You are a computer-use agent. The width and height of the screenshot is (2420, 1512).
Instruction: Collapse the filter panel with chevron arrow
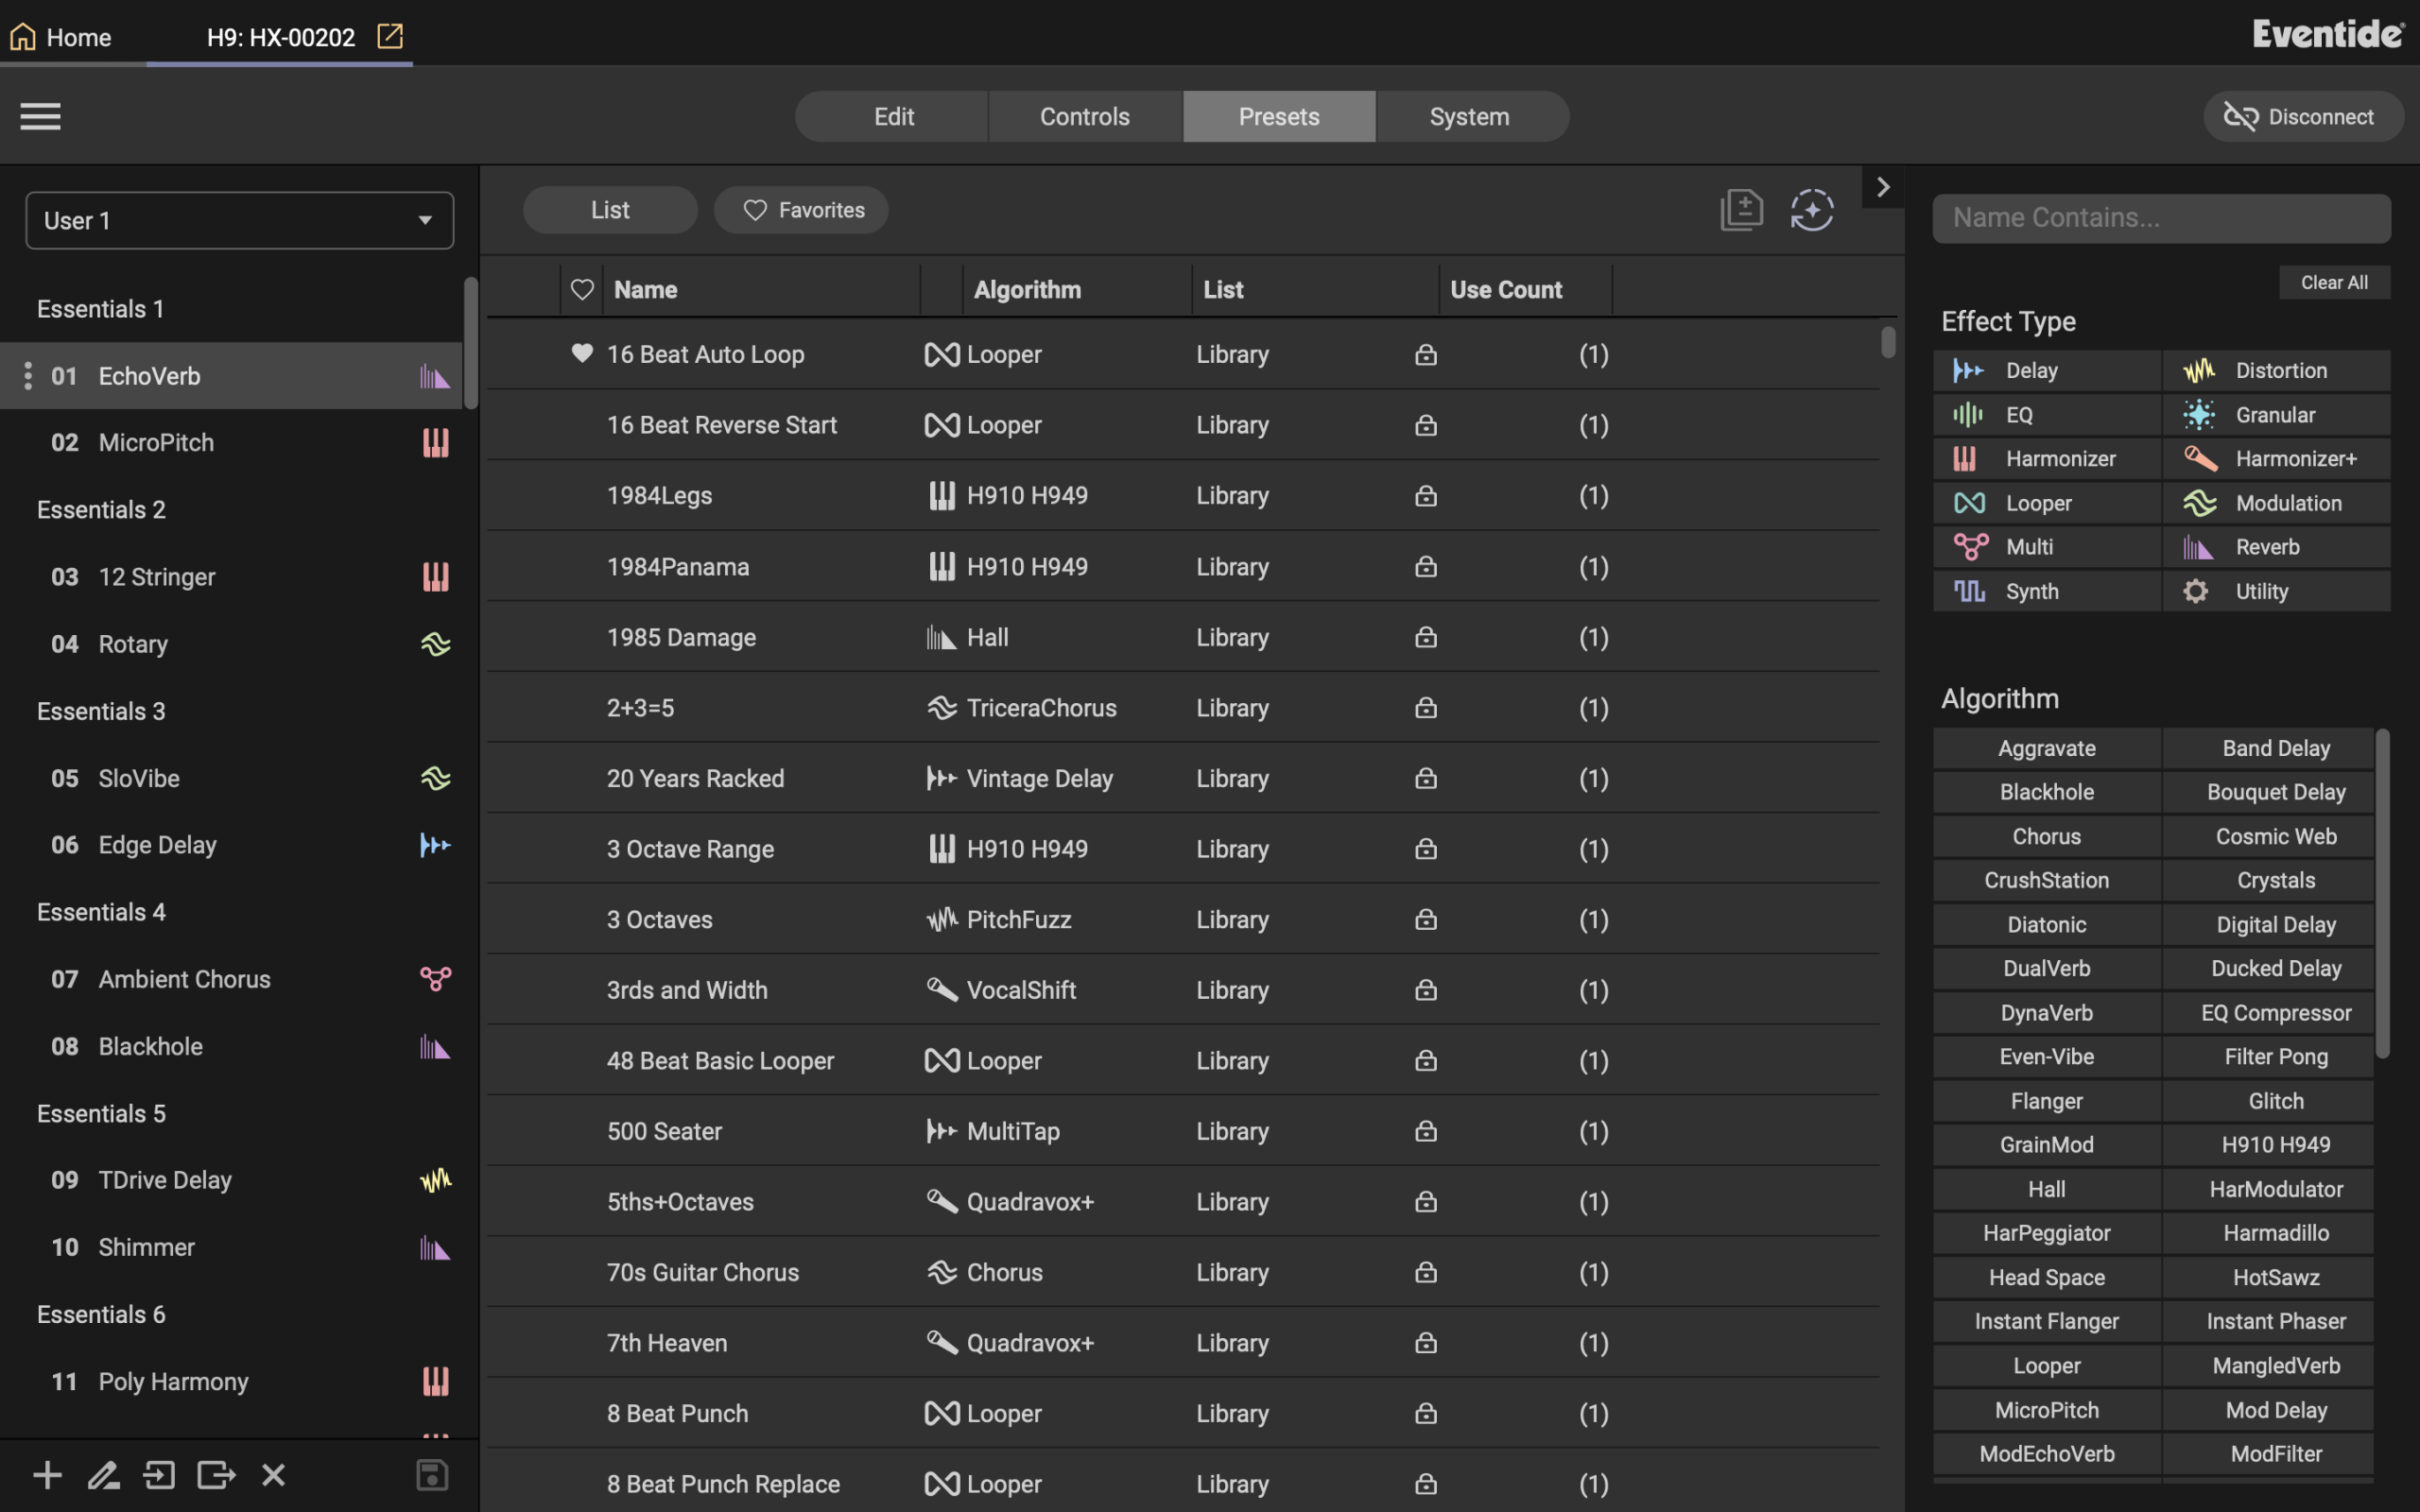1883,187
